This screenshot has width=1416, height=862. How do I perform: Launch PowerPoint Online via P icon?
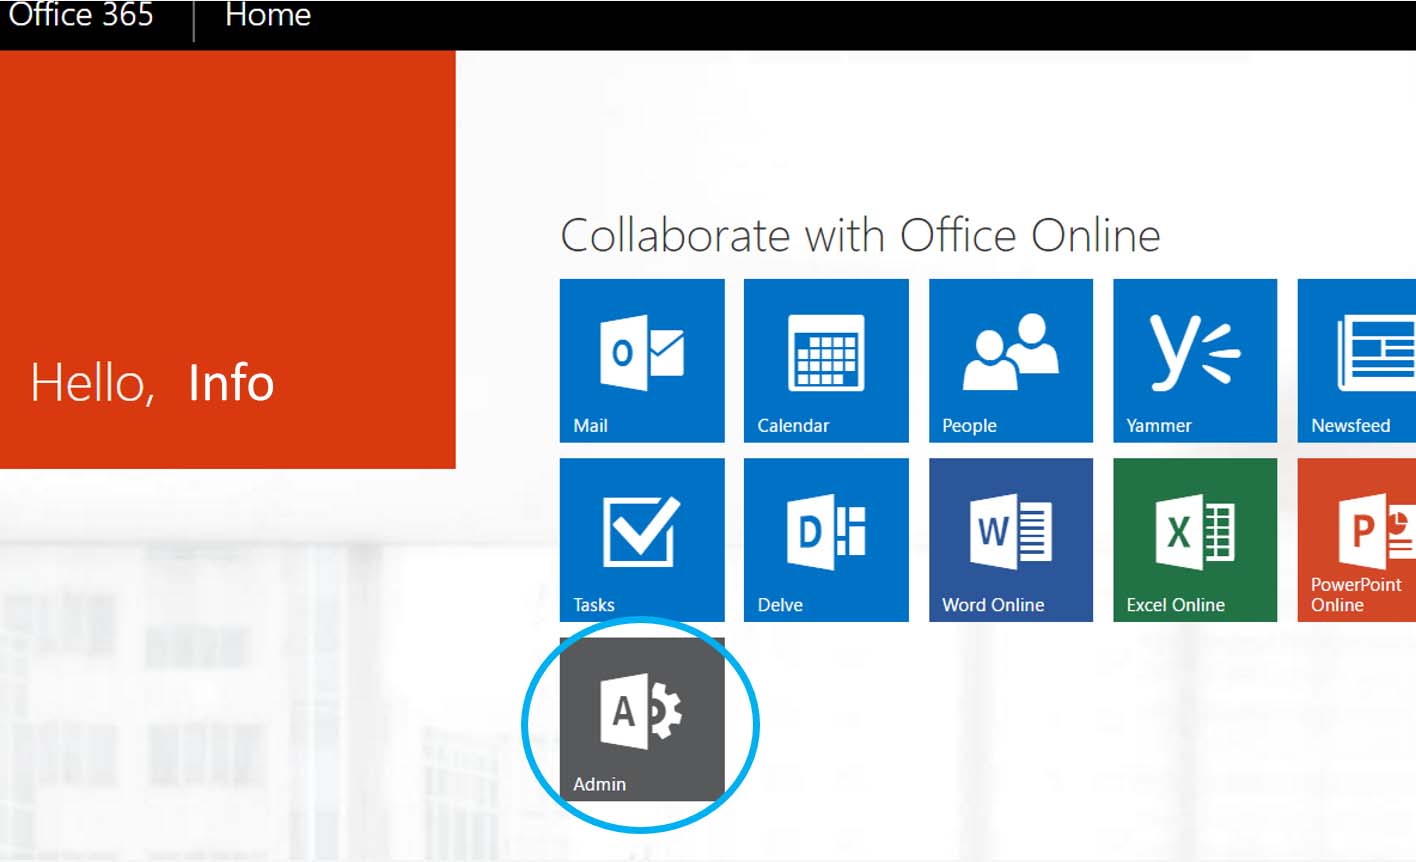(1375, 529)
